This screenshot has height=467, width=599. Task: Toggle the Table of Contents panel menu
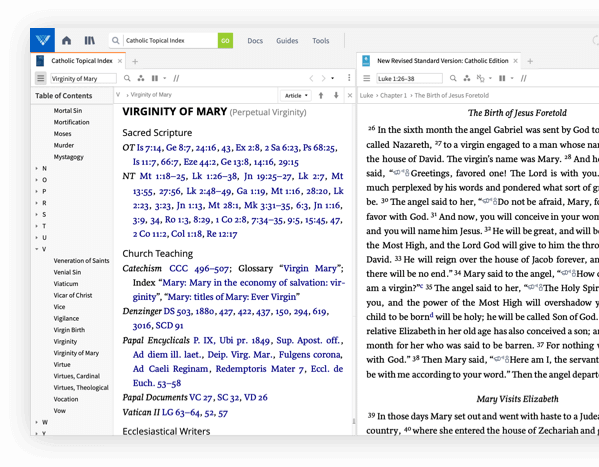[40, 78]
